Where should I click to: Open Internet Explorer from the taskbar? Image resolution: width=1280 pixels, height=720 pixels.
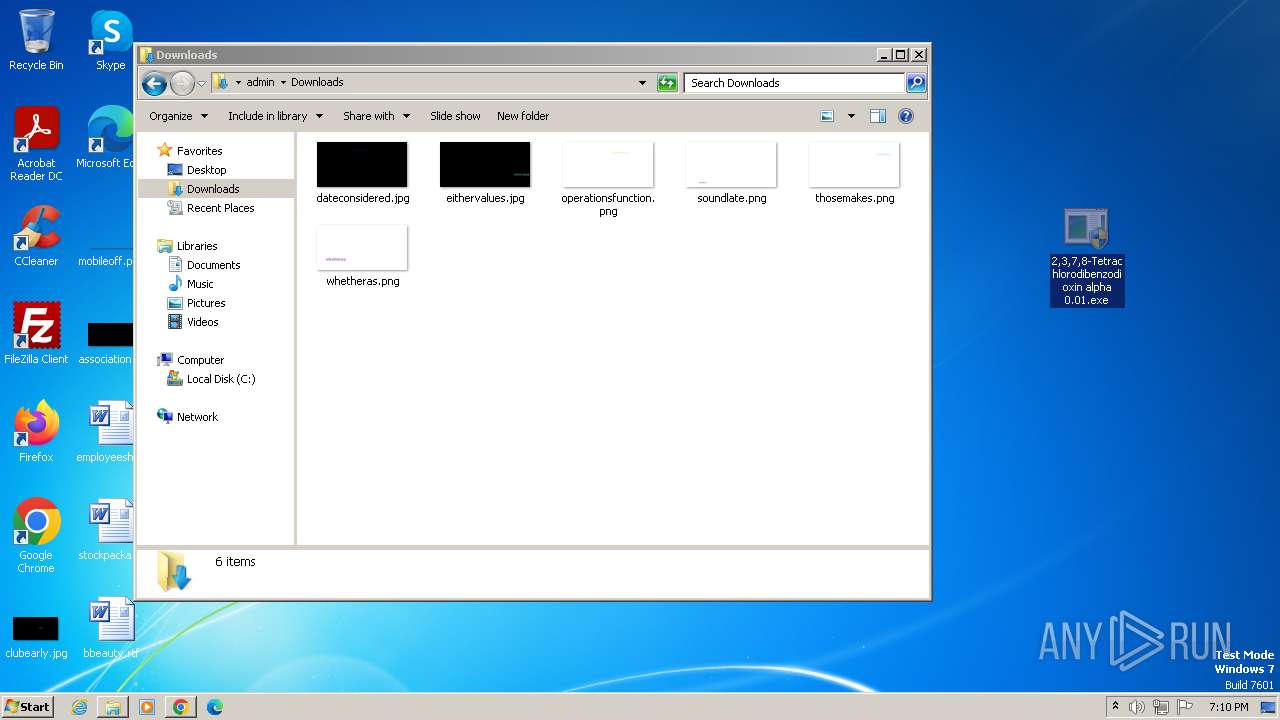[x=79, y=707]
